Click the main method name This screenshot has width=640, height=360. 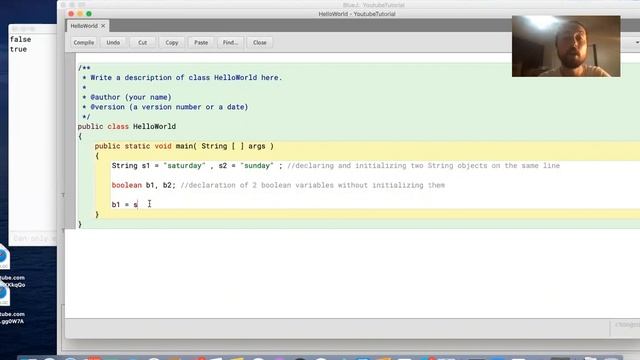[x=184, y=146]
